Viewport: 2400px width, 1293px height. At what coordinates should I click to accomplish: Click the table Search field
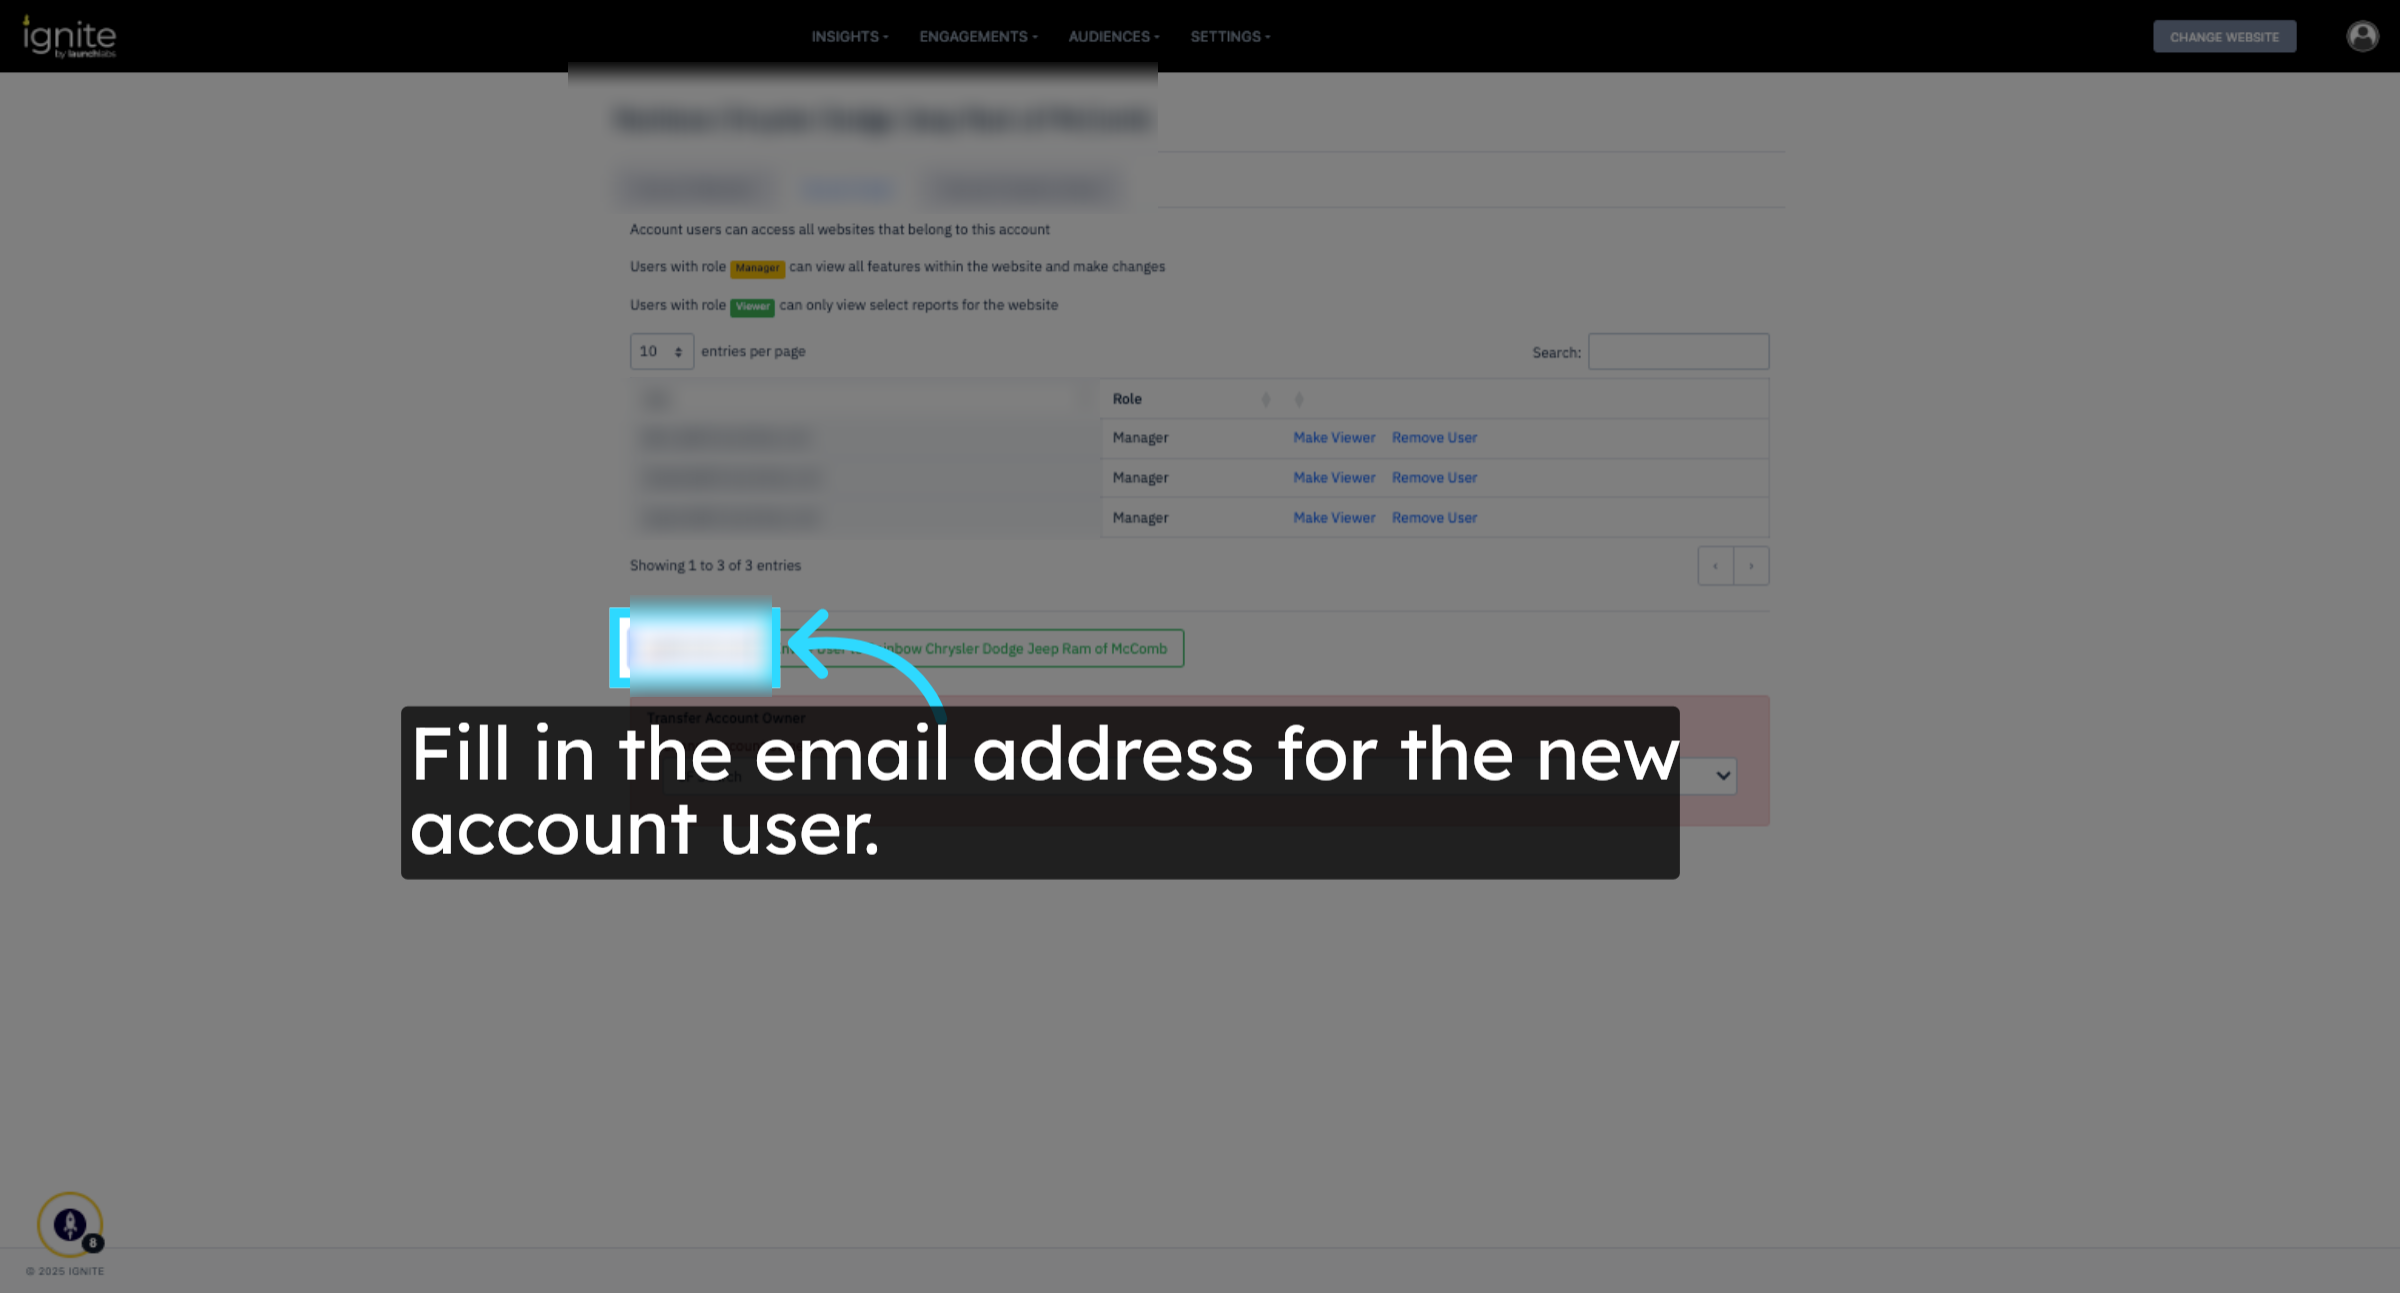tap(1678, 352)
